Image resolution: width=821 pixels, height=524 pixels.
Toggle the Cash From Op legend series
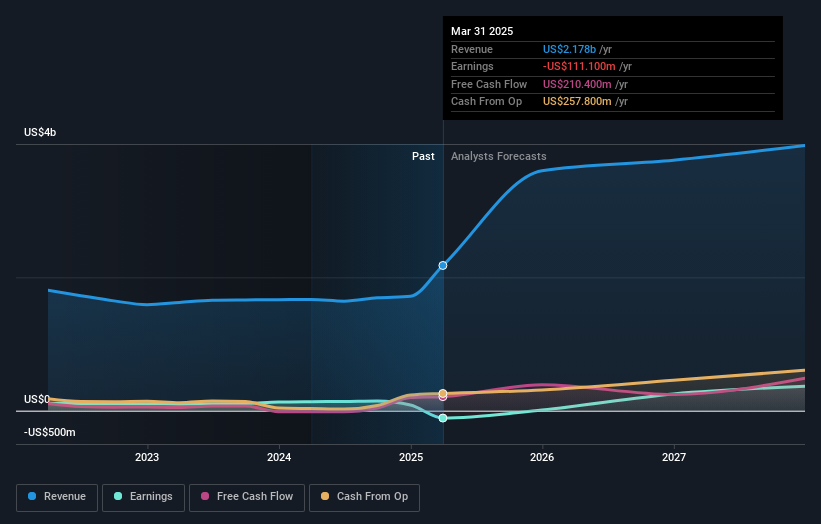click(x=364, y=497)
